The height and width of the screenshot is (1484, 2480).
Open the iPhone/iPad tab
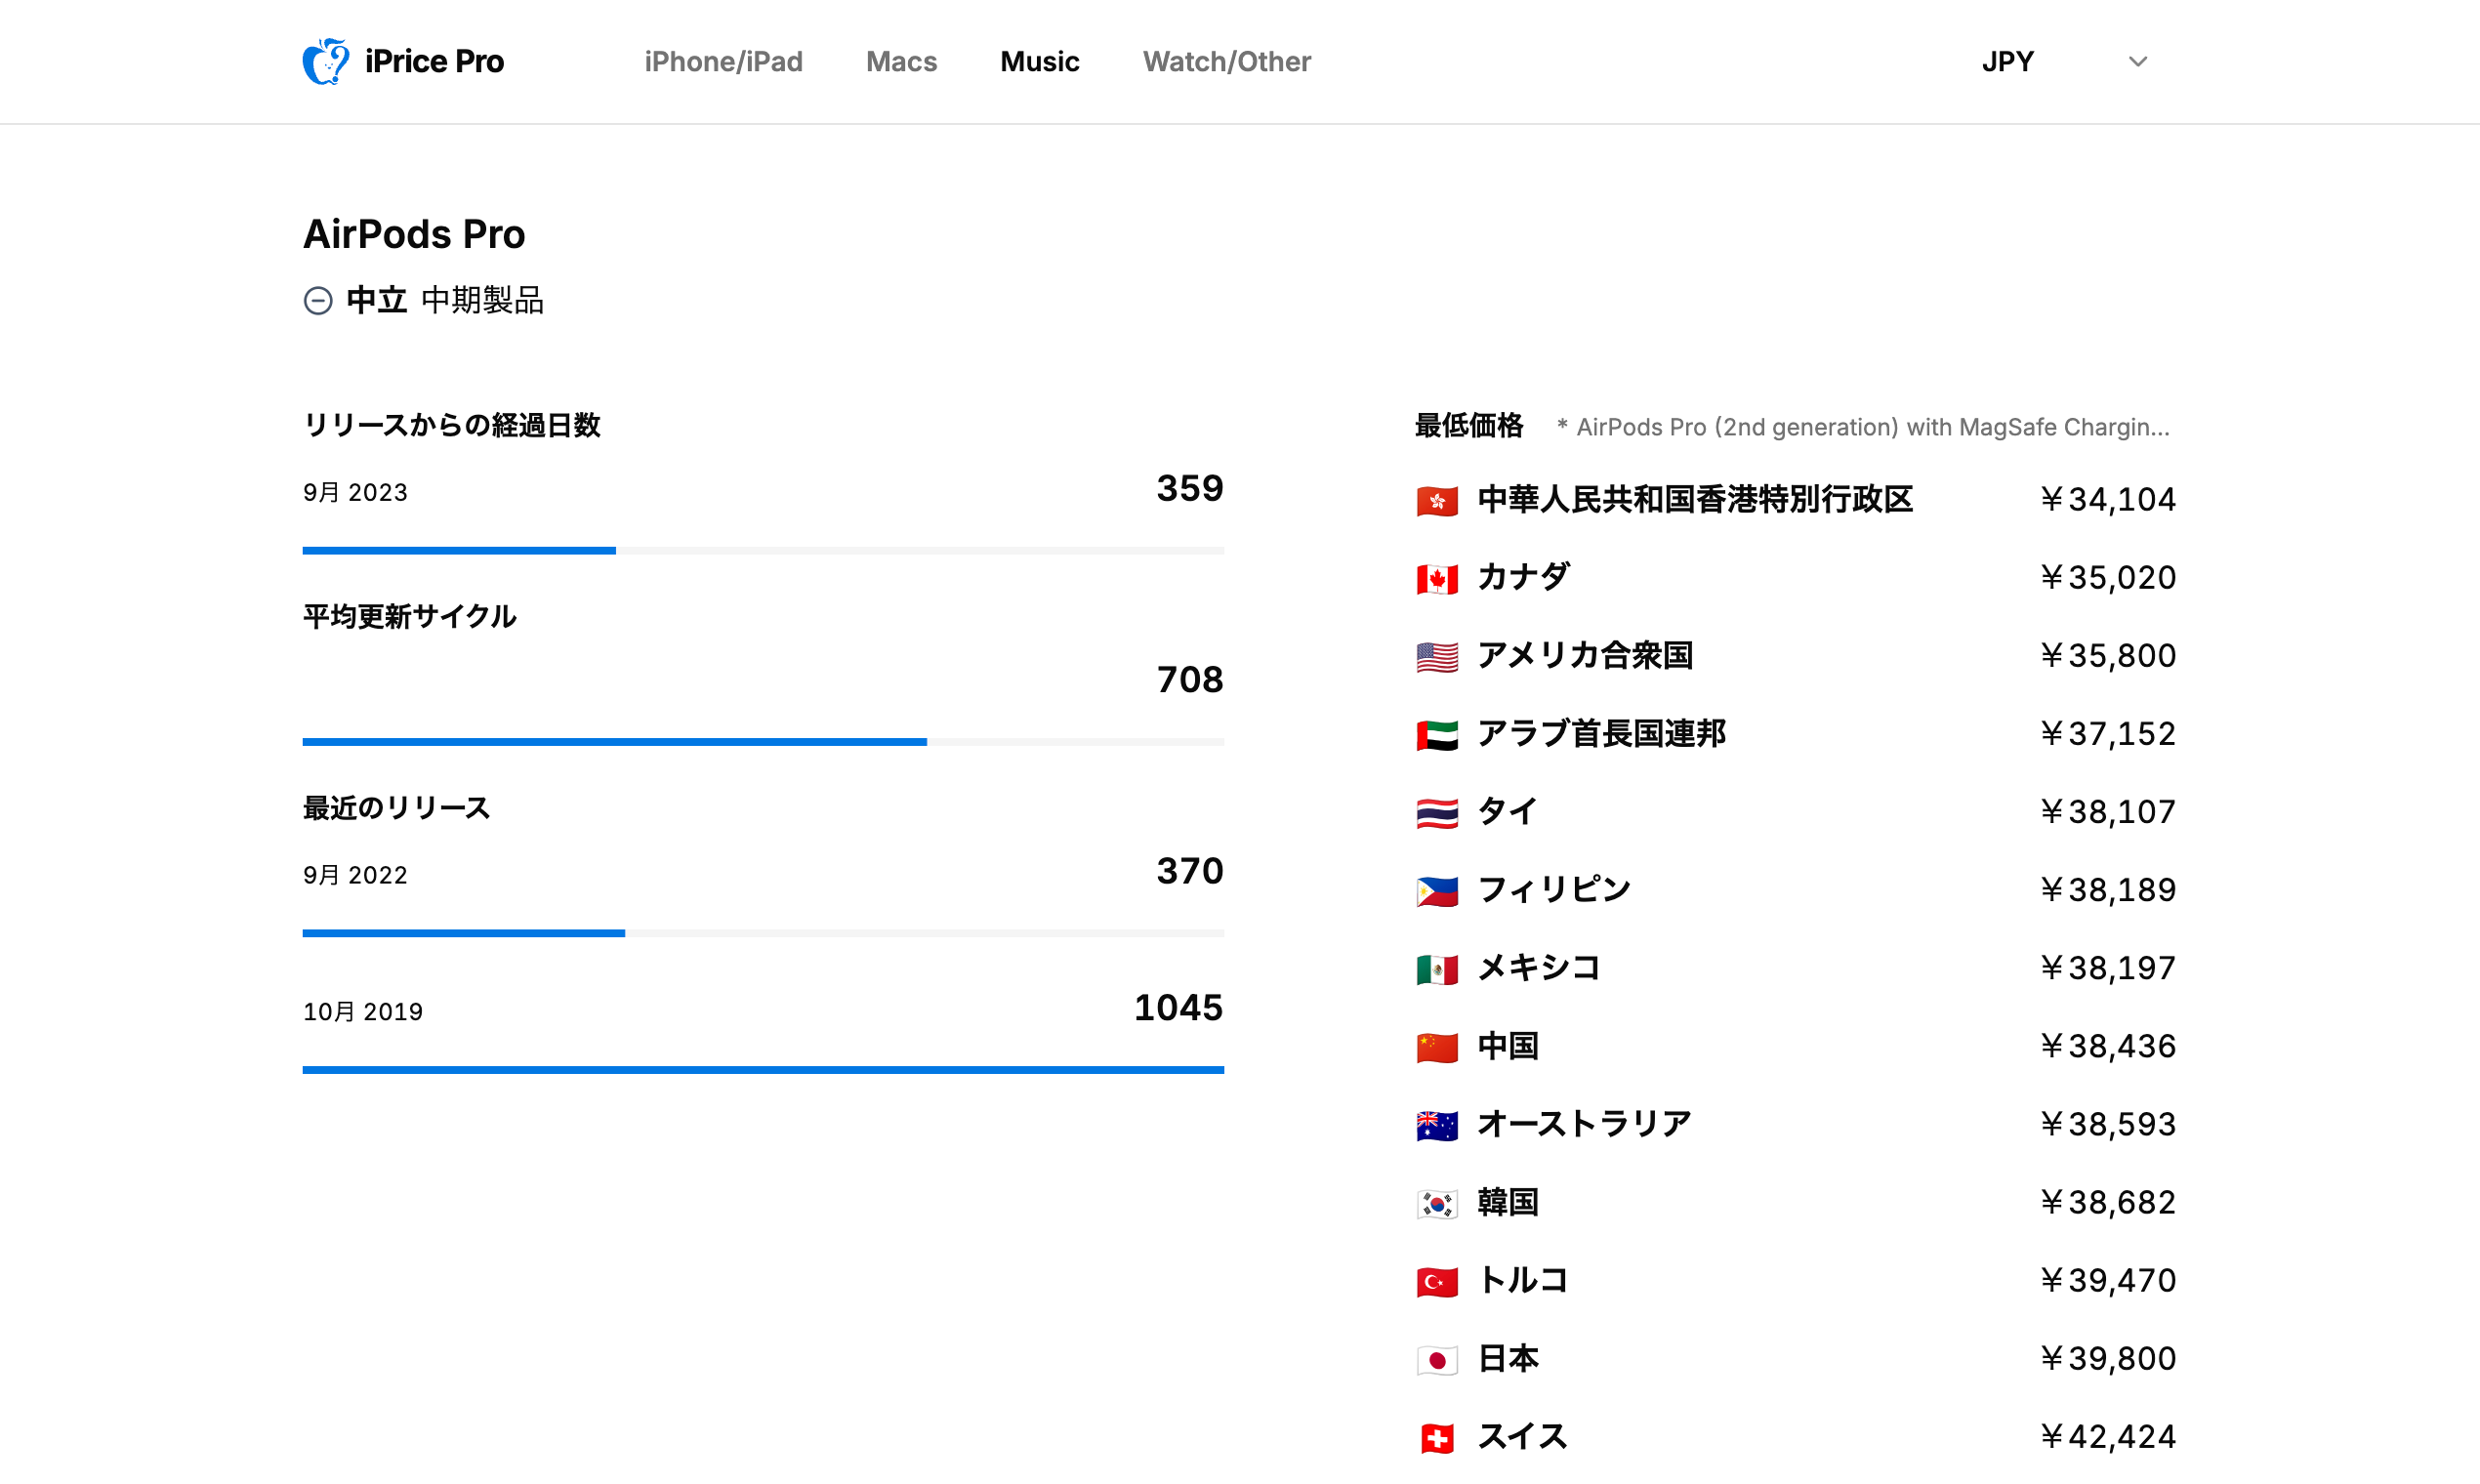pos(723,61)
